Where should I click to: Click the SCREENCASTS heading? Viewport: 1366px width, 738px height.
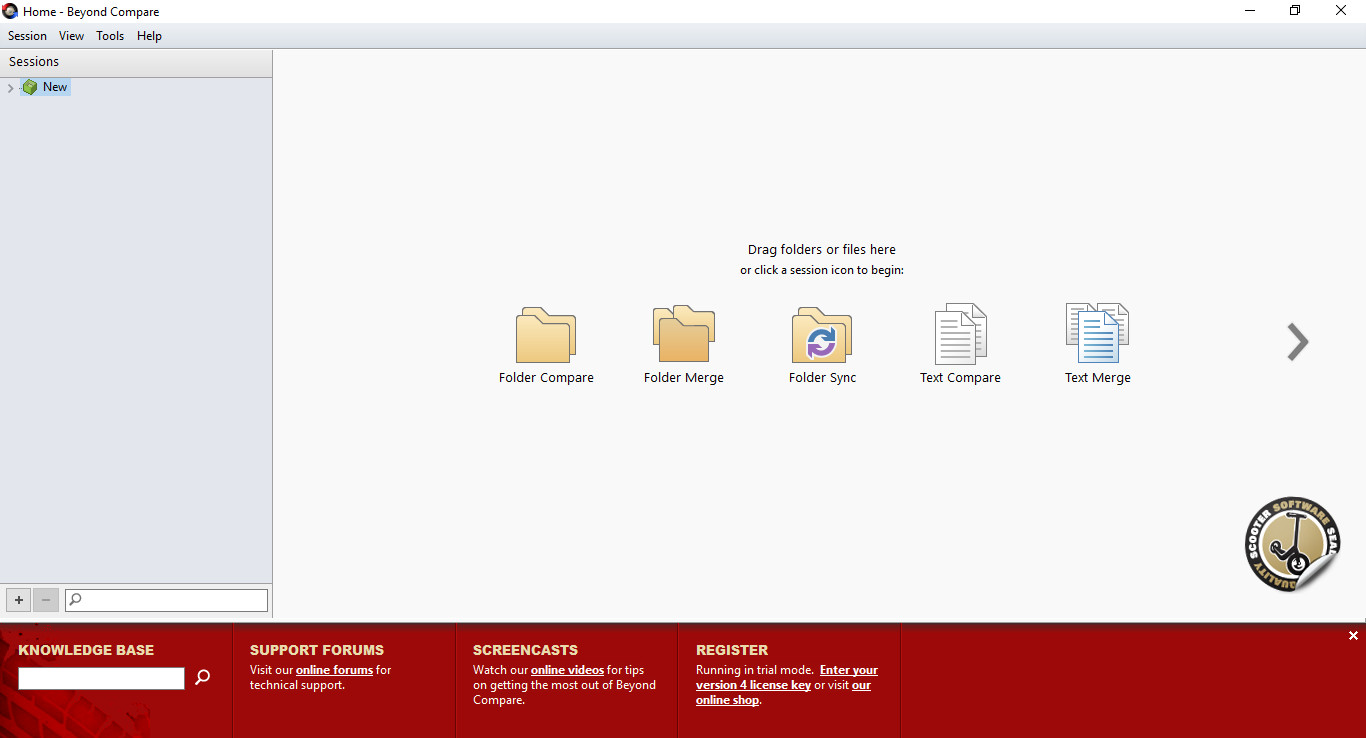coord(525,650)
